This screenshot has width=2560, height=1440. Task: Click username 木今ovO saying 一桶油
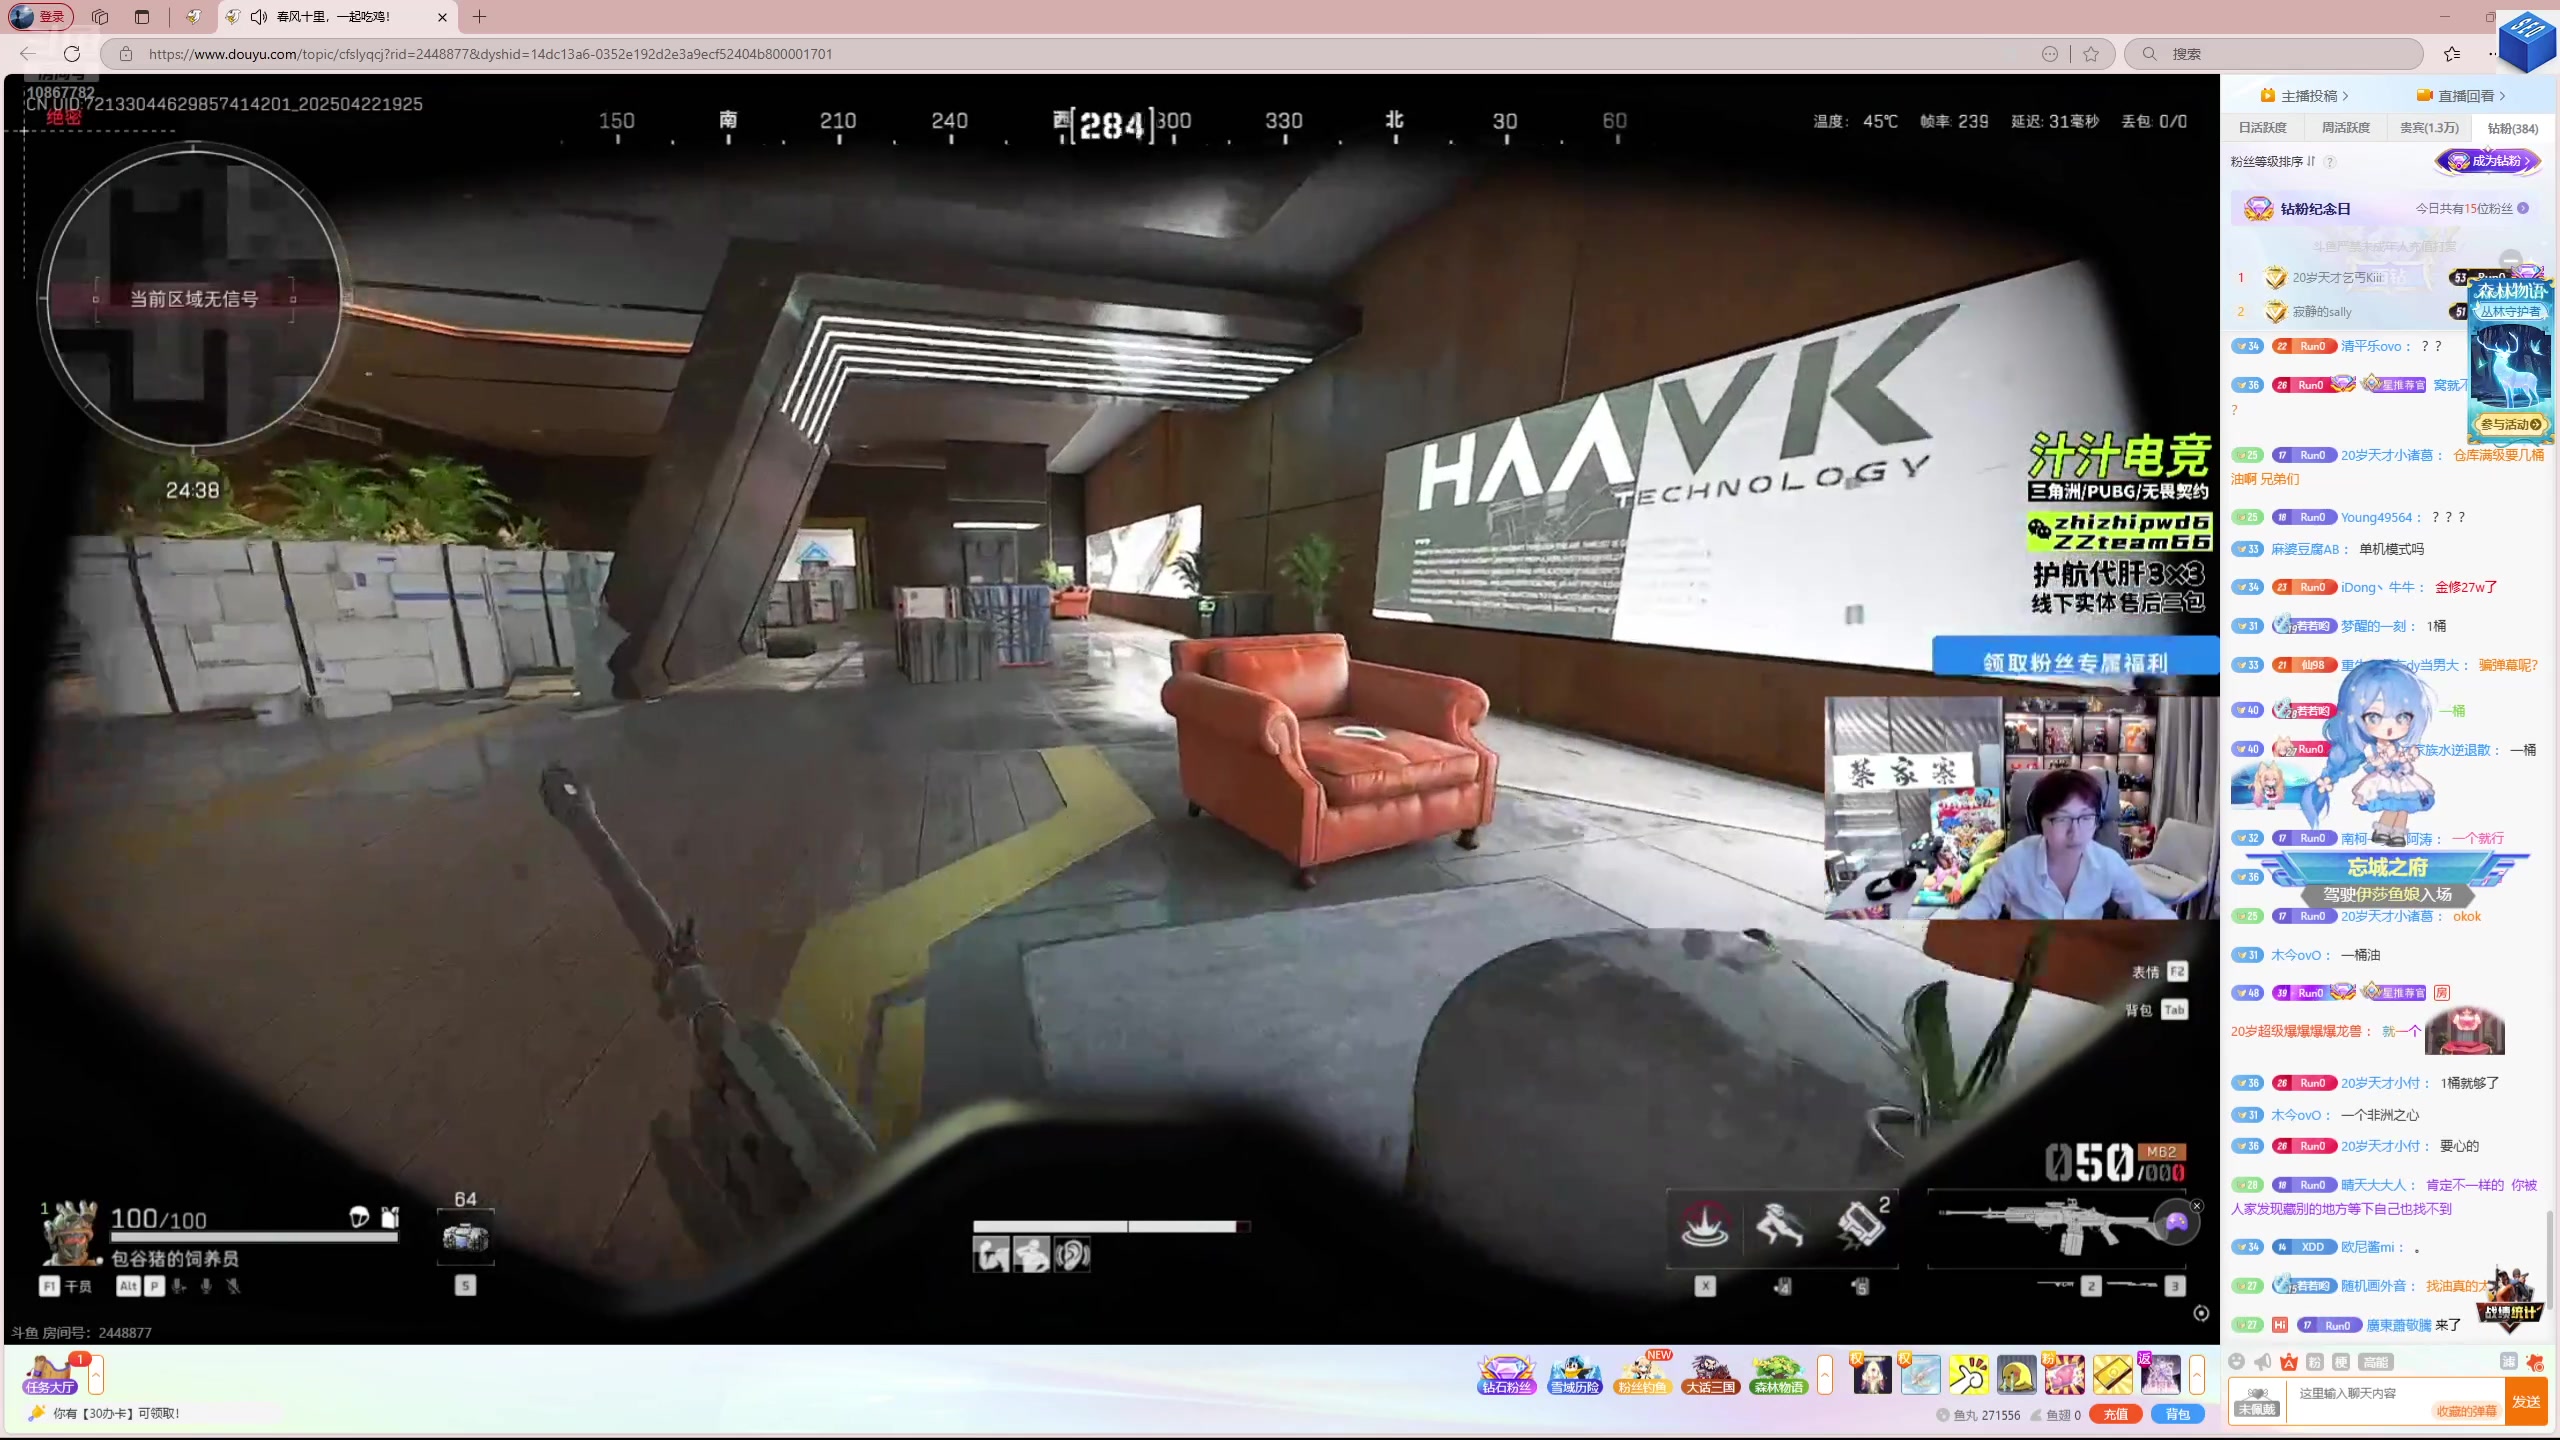(2300, 956)
